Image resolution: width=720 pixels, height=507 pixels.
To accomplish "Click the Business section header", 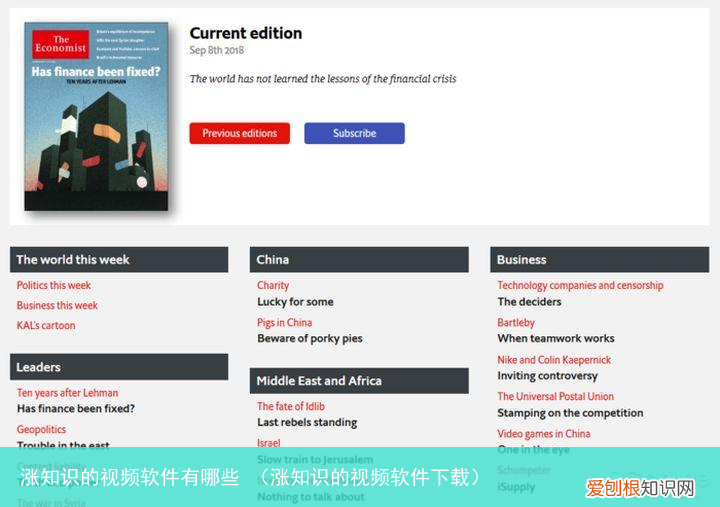I will 600,259.
